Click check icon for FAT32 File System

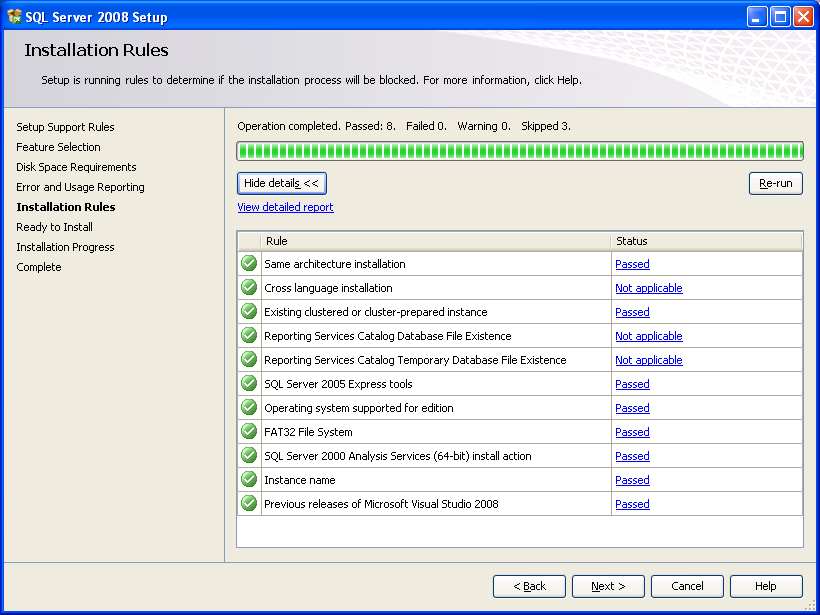249,431
